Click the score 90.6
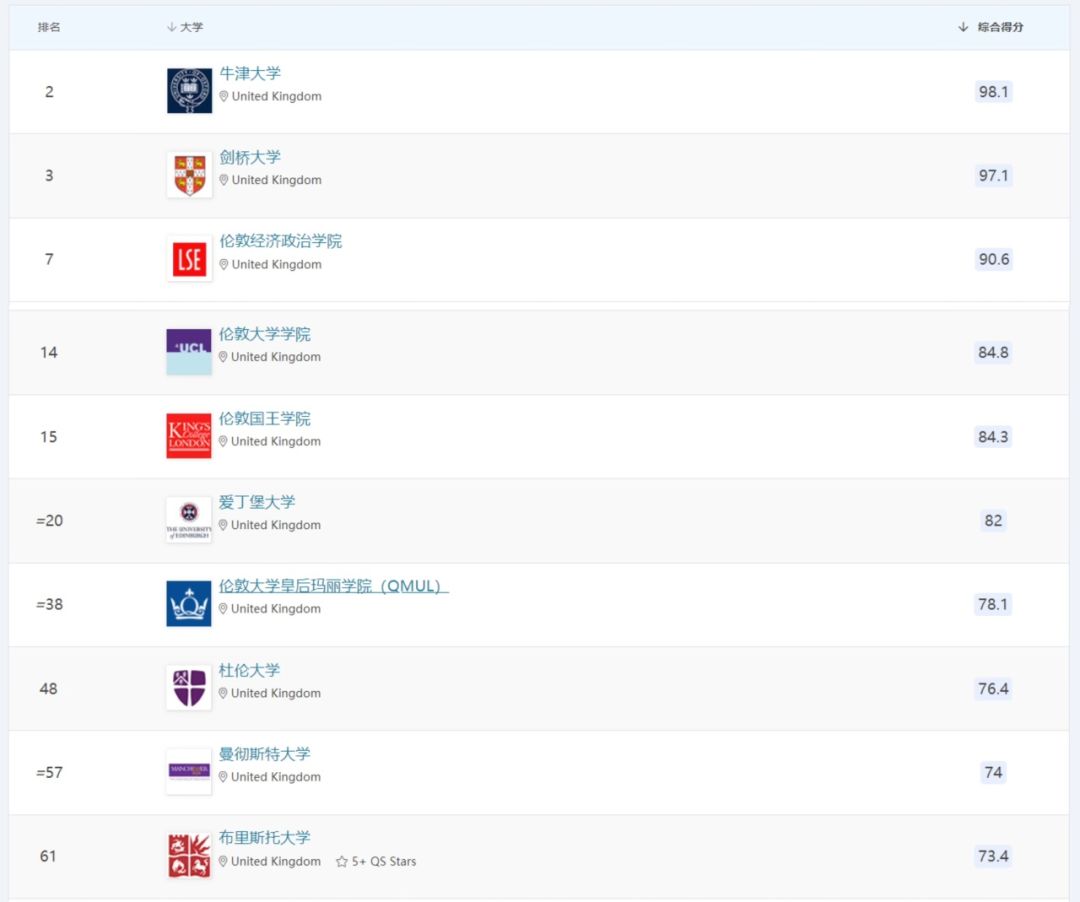The height and width of the screenshot is (902, 1080). click(993, 260)
